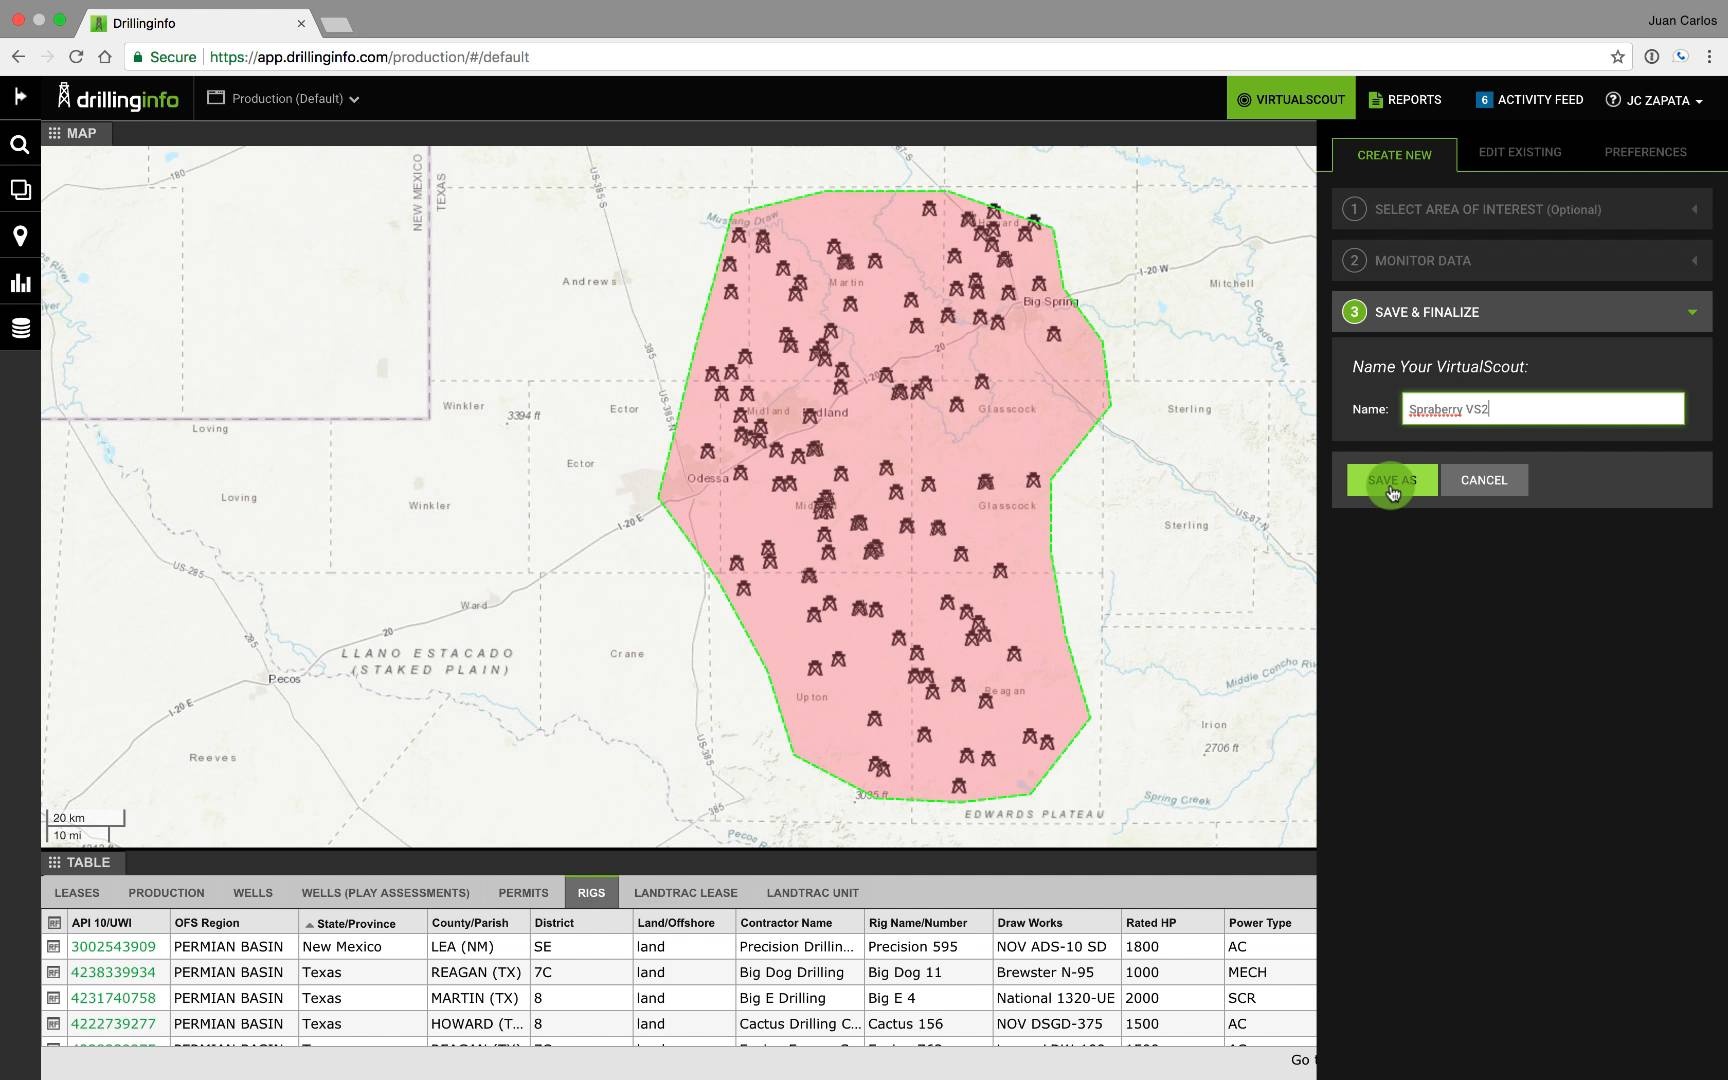Select the location pin tool in the sidebar
The height and width of the screenshot is (1080, 1728).
point(20,235)
